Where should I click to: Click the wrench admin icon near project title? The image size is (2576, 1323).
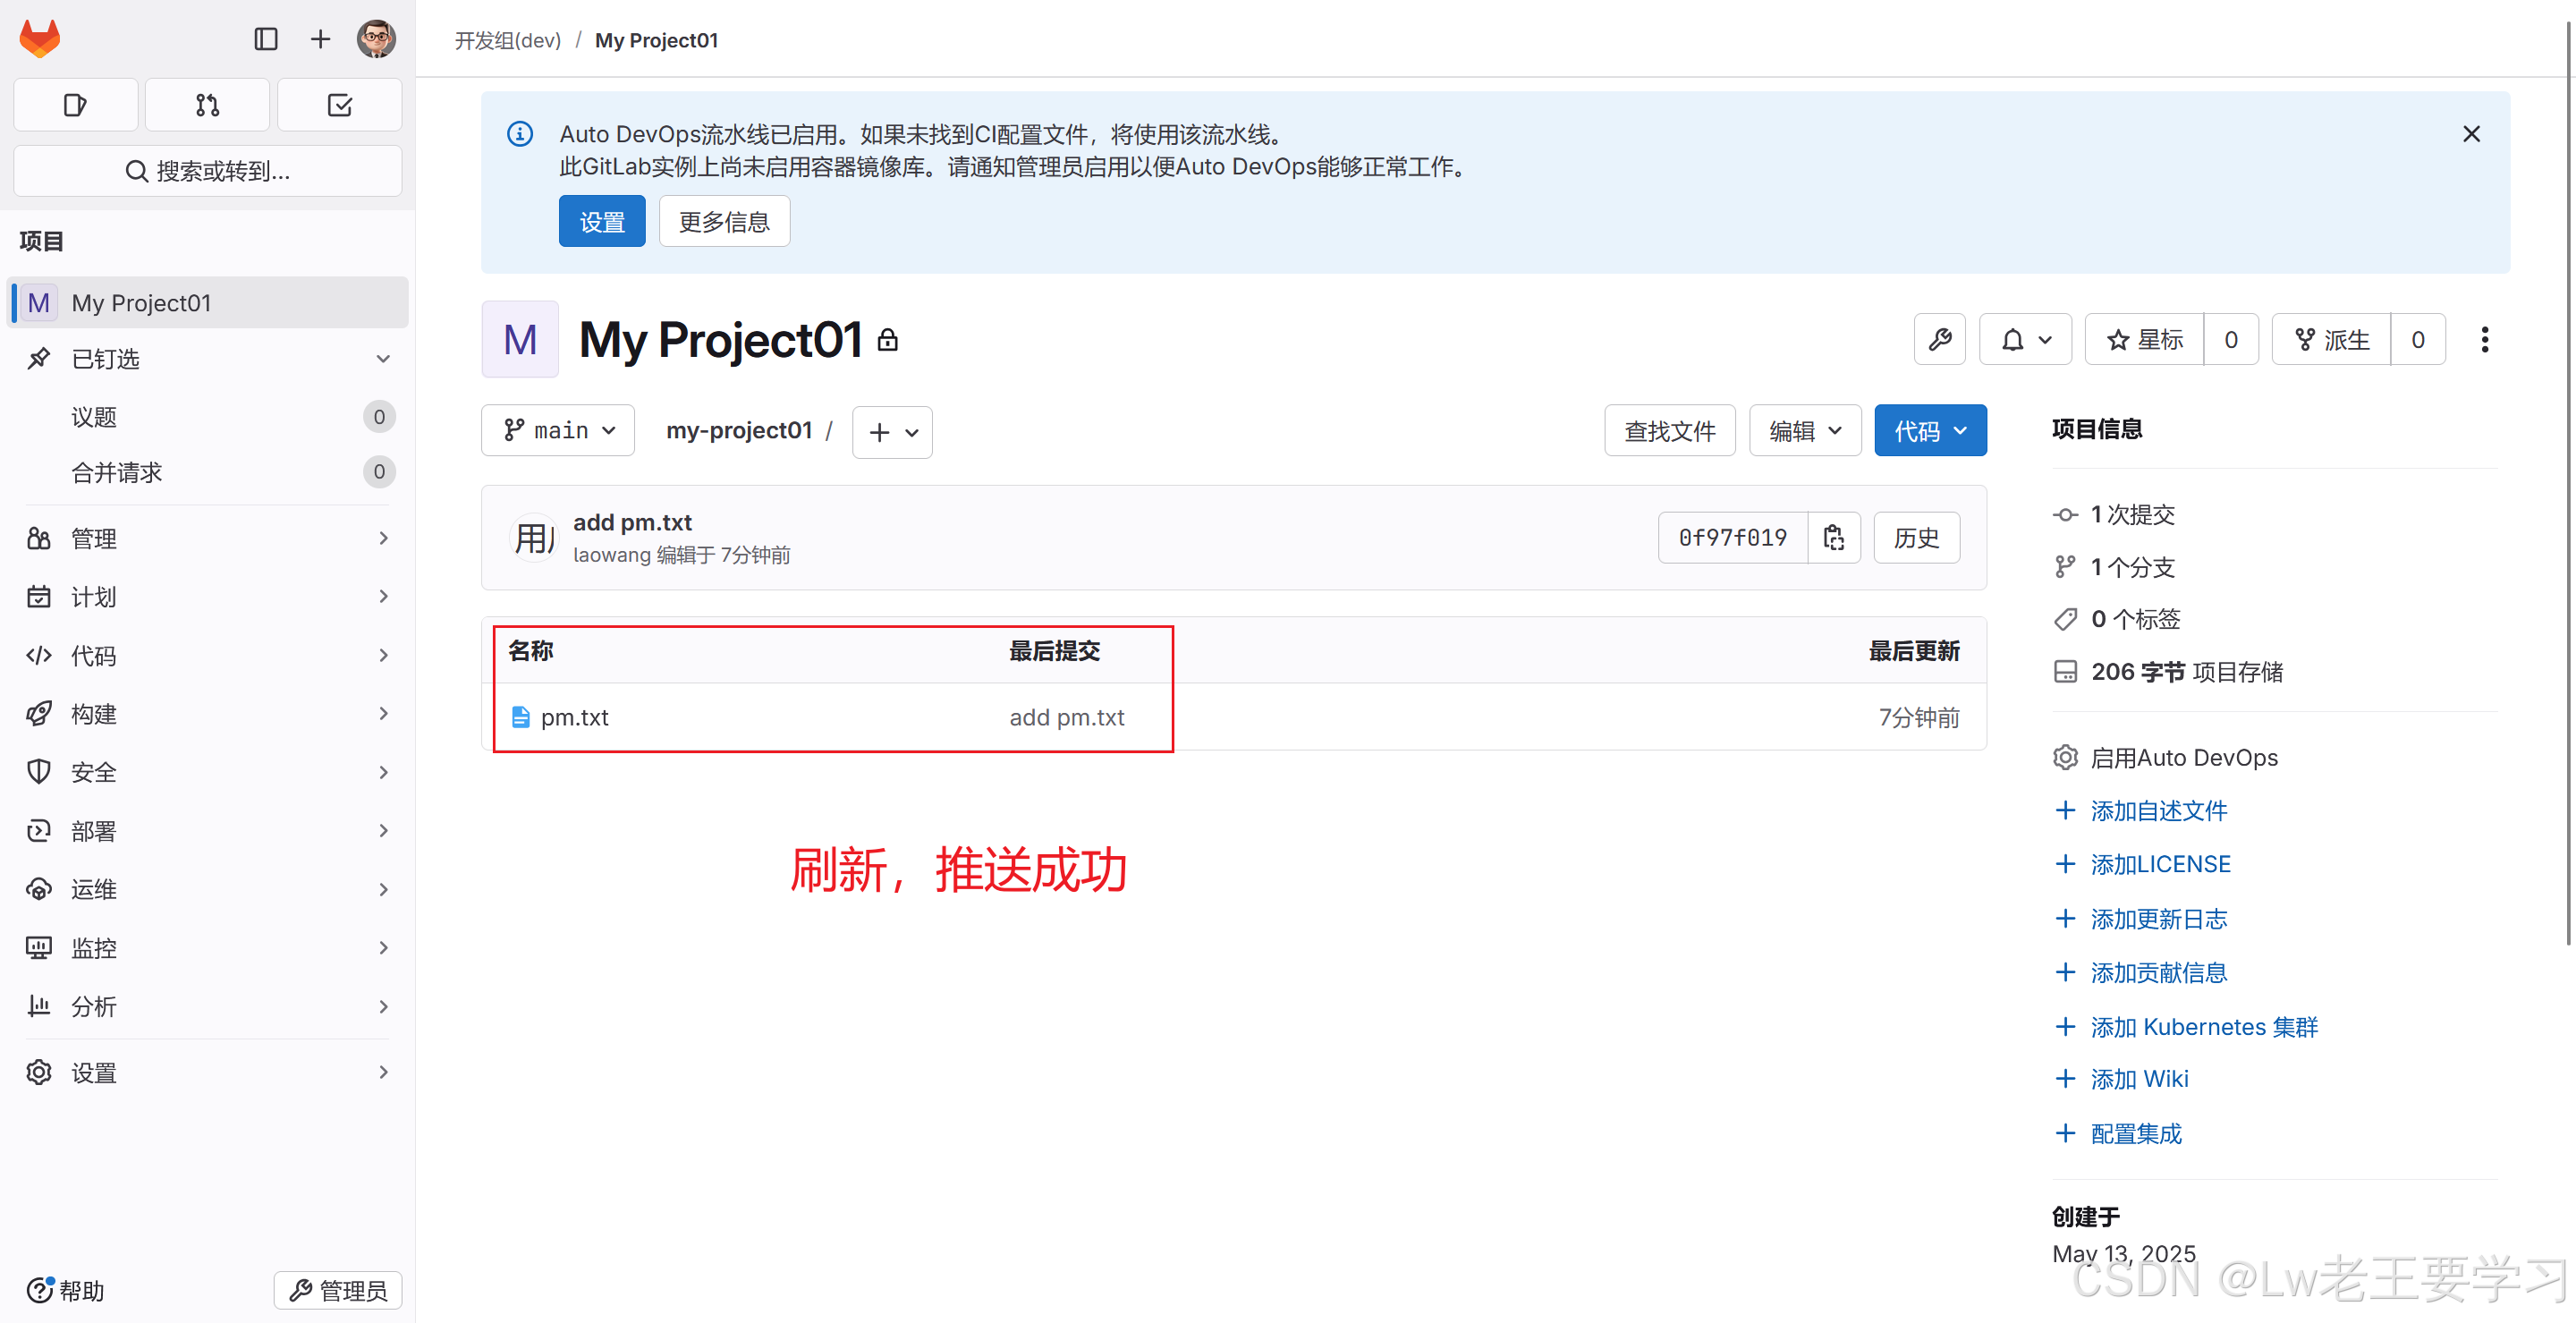point(1939,340)
